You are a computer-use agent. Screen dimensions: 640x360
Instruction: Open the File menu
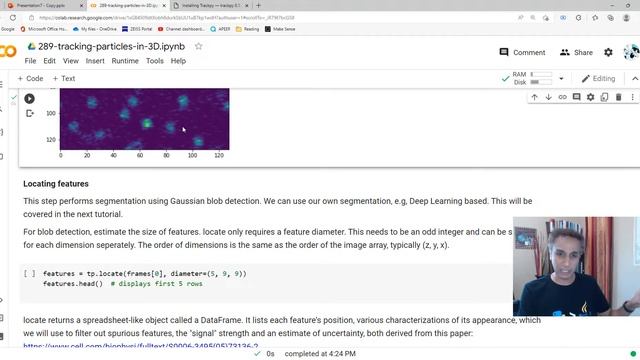pos(30,61)
